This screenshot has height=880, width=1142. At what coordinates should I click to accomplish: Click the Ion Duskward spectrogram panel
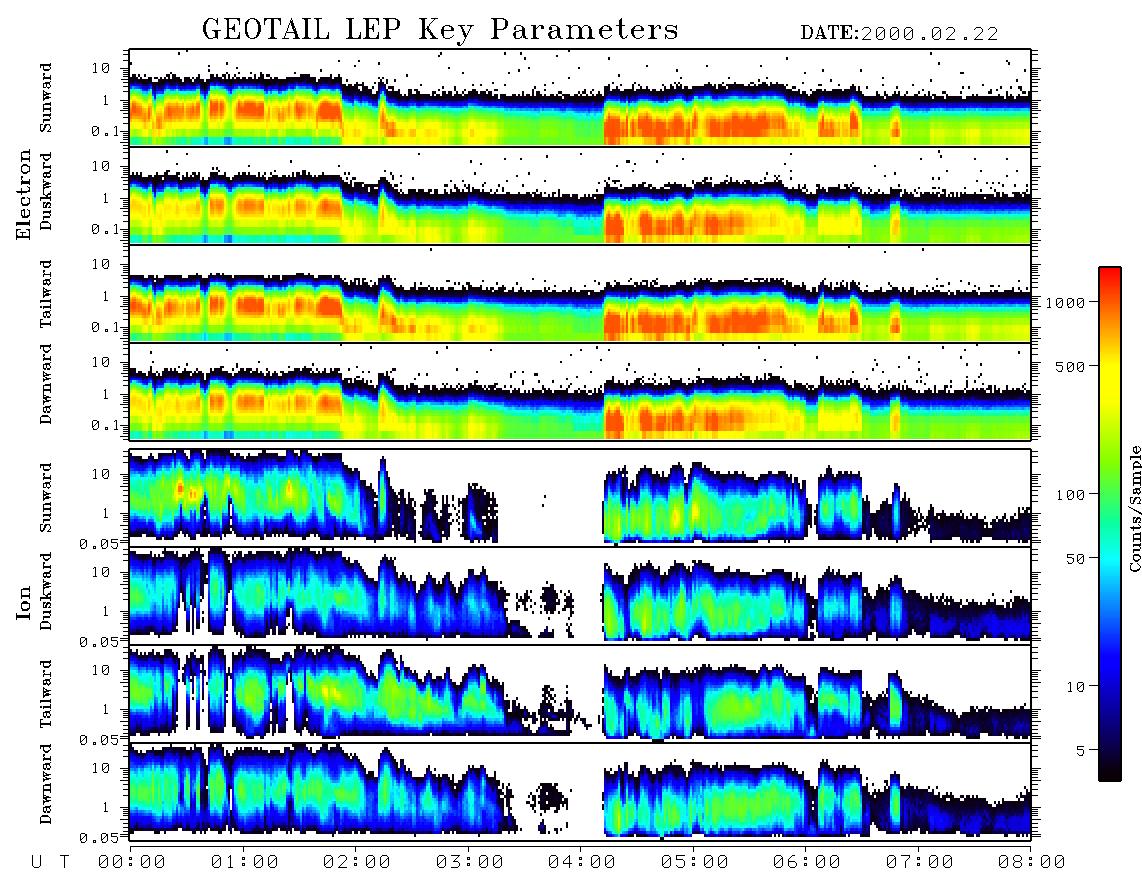pyautogui.click(x=580, y=595)
